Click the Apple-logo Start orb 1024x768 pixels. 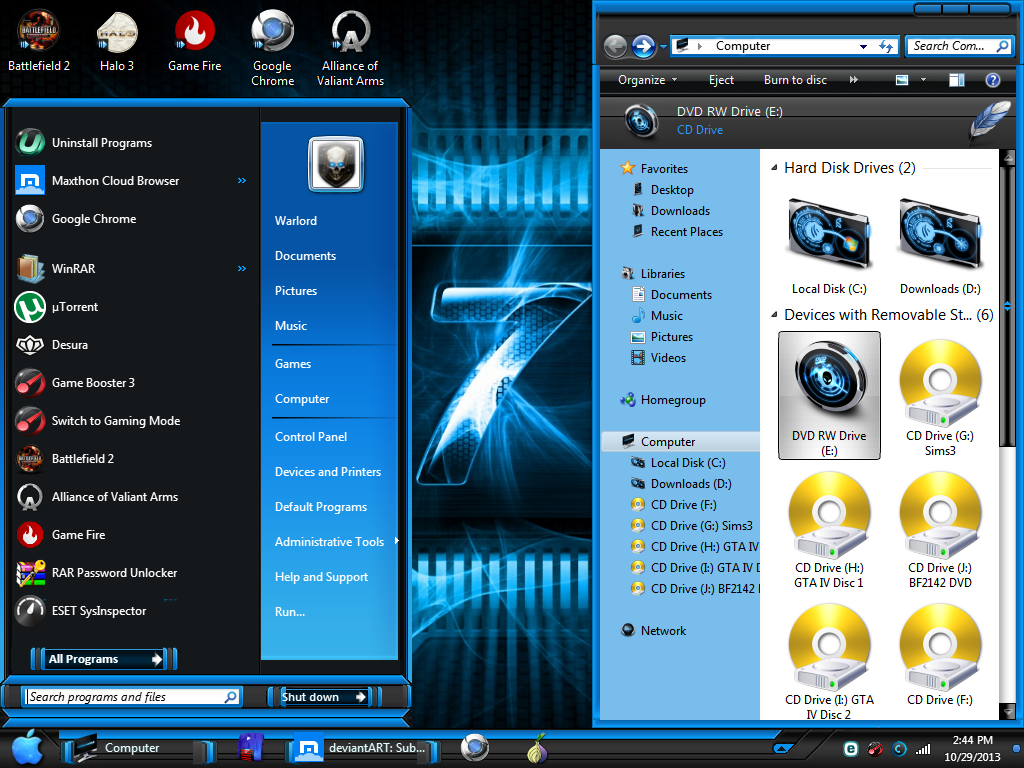pyautogui.click(x=27, y=748)
